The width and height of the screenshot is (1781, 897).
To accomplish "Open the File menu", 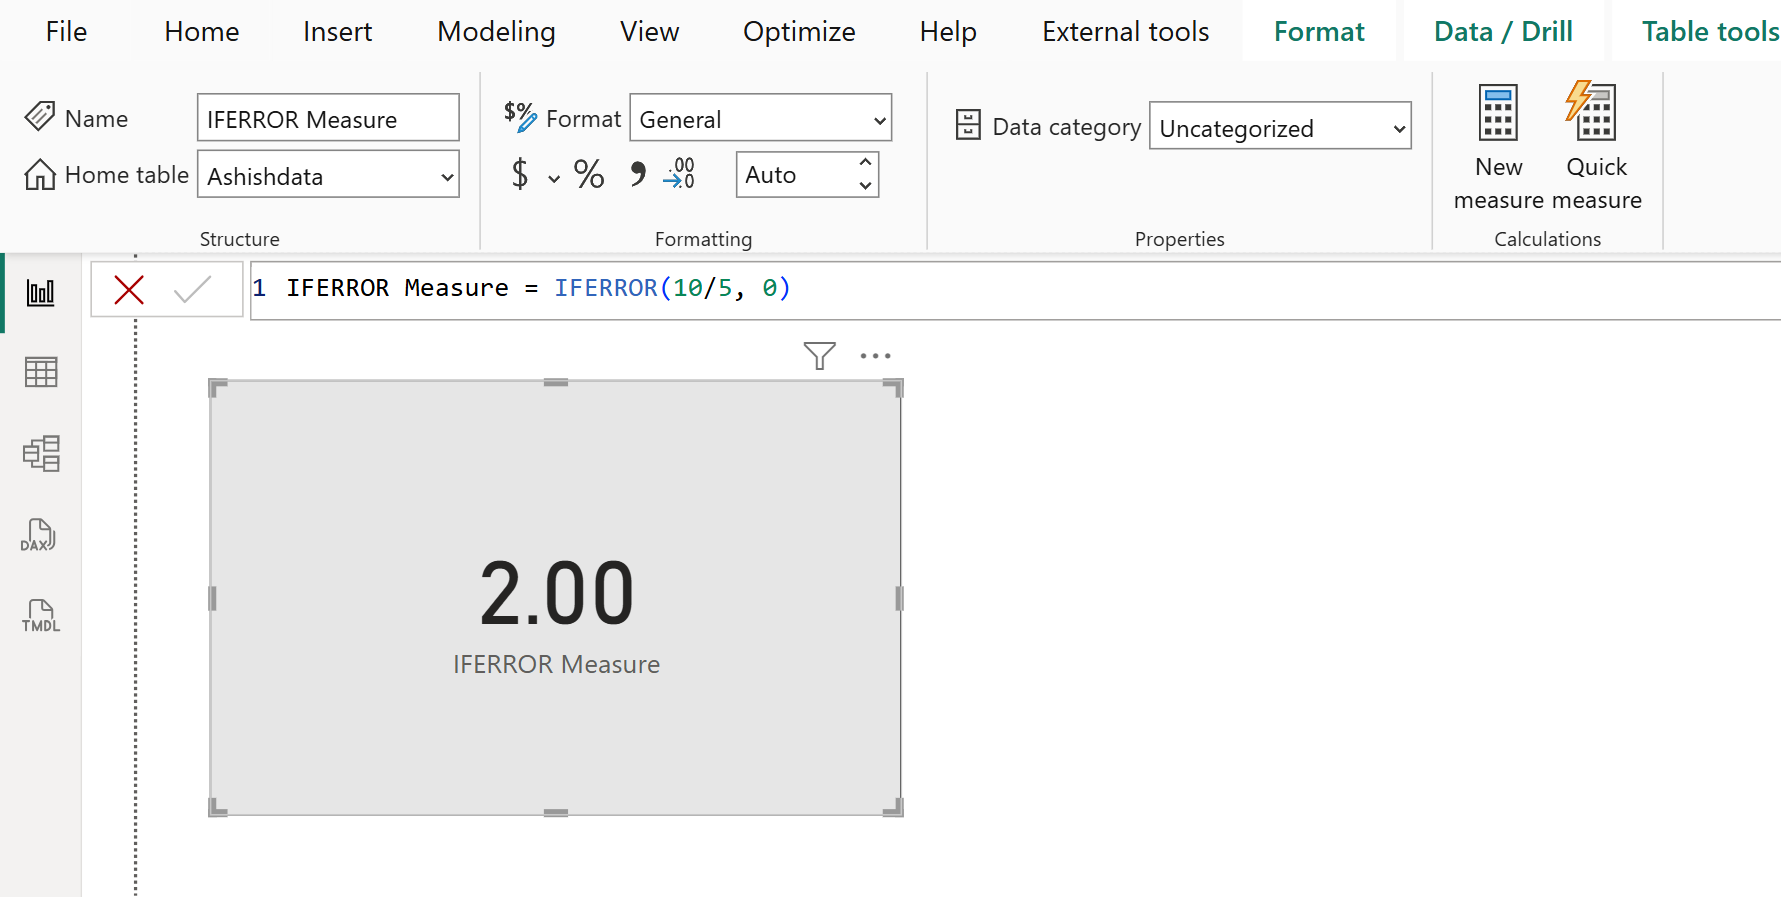I will pos(66,32).
